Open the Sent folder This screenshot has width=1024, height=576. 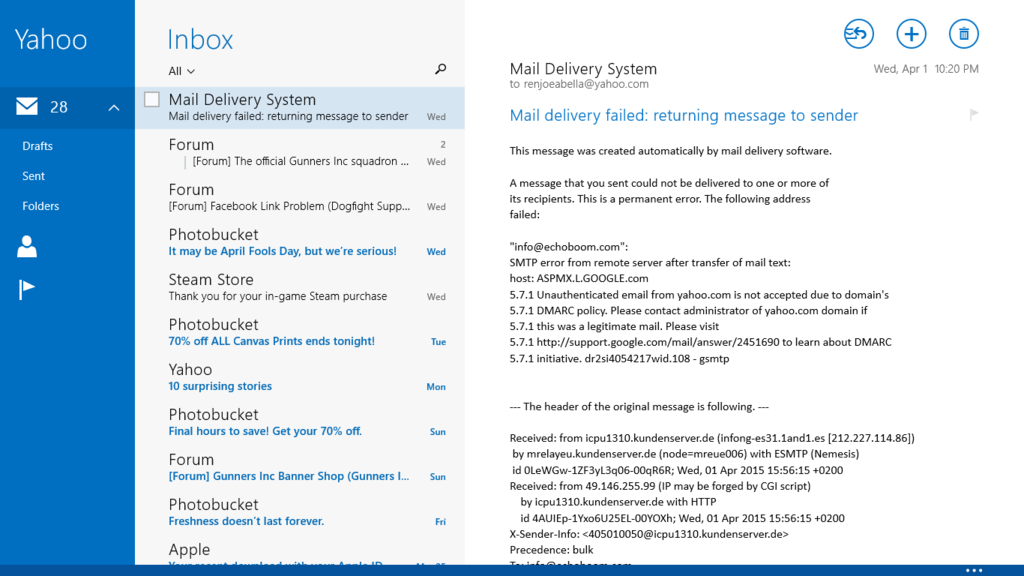point(33,176)
